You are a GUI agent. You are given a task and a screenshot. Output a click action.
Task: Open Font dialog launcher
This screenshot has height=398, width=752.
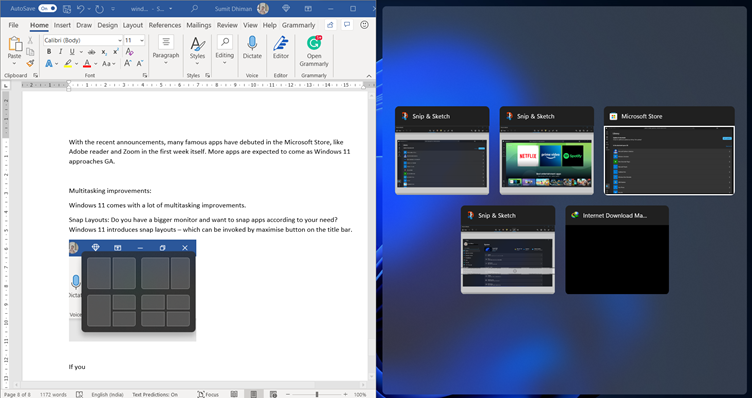[145, 75]
